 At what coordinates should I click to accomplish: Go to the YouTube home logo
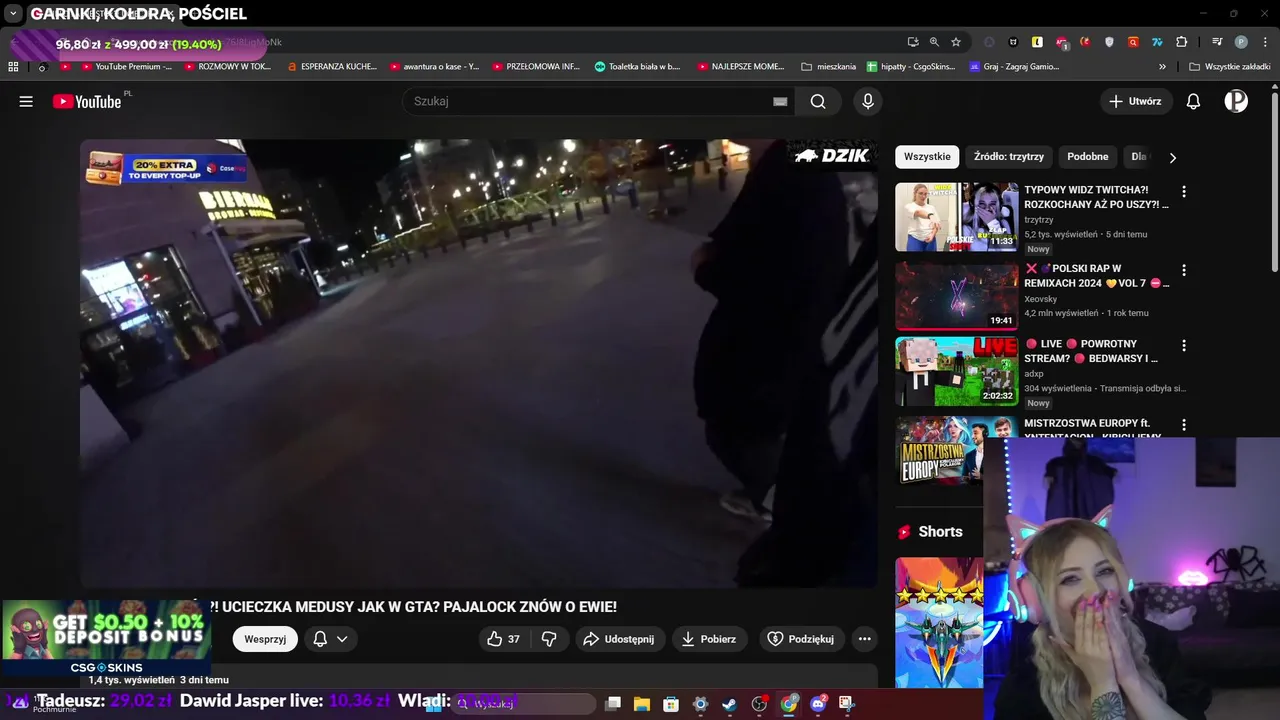pyautogui.click(x=87, y=101)
